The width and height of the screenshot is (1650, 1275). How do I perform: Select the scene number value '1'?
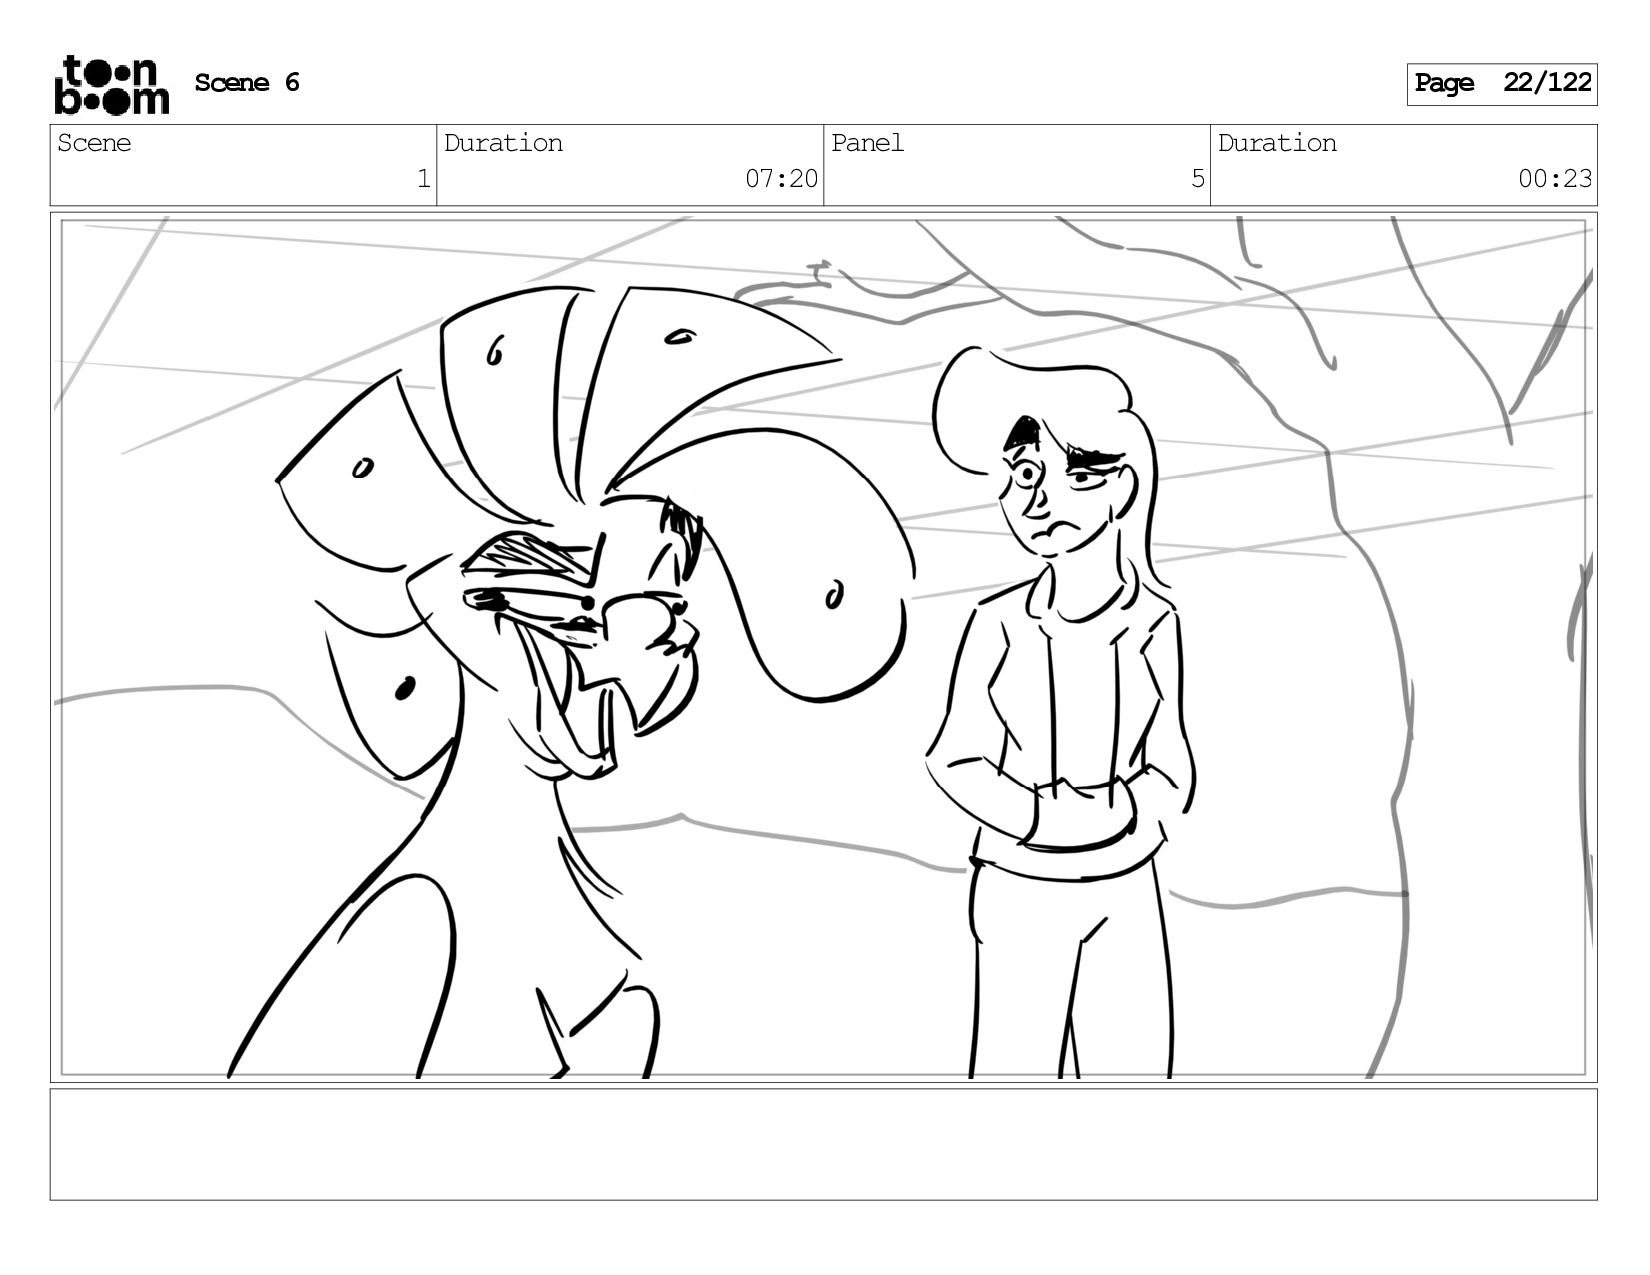coord(423,179)
